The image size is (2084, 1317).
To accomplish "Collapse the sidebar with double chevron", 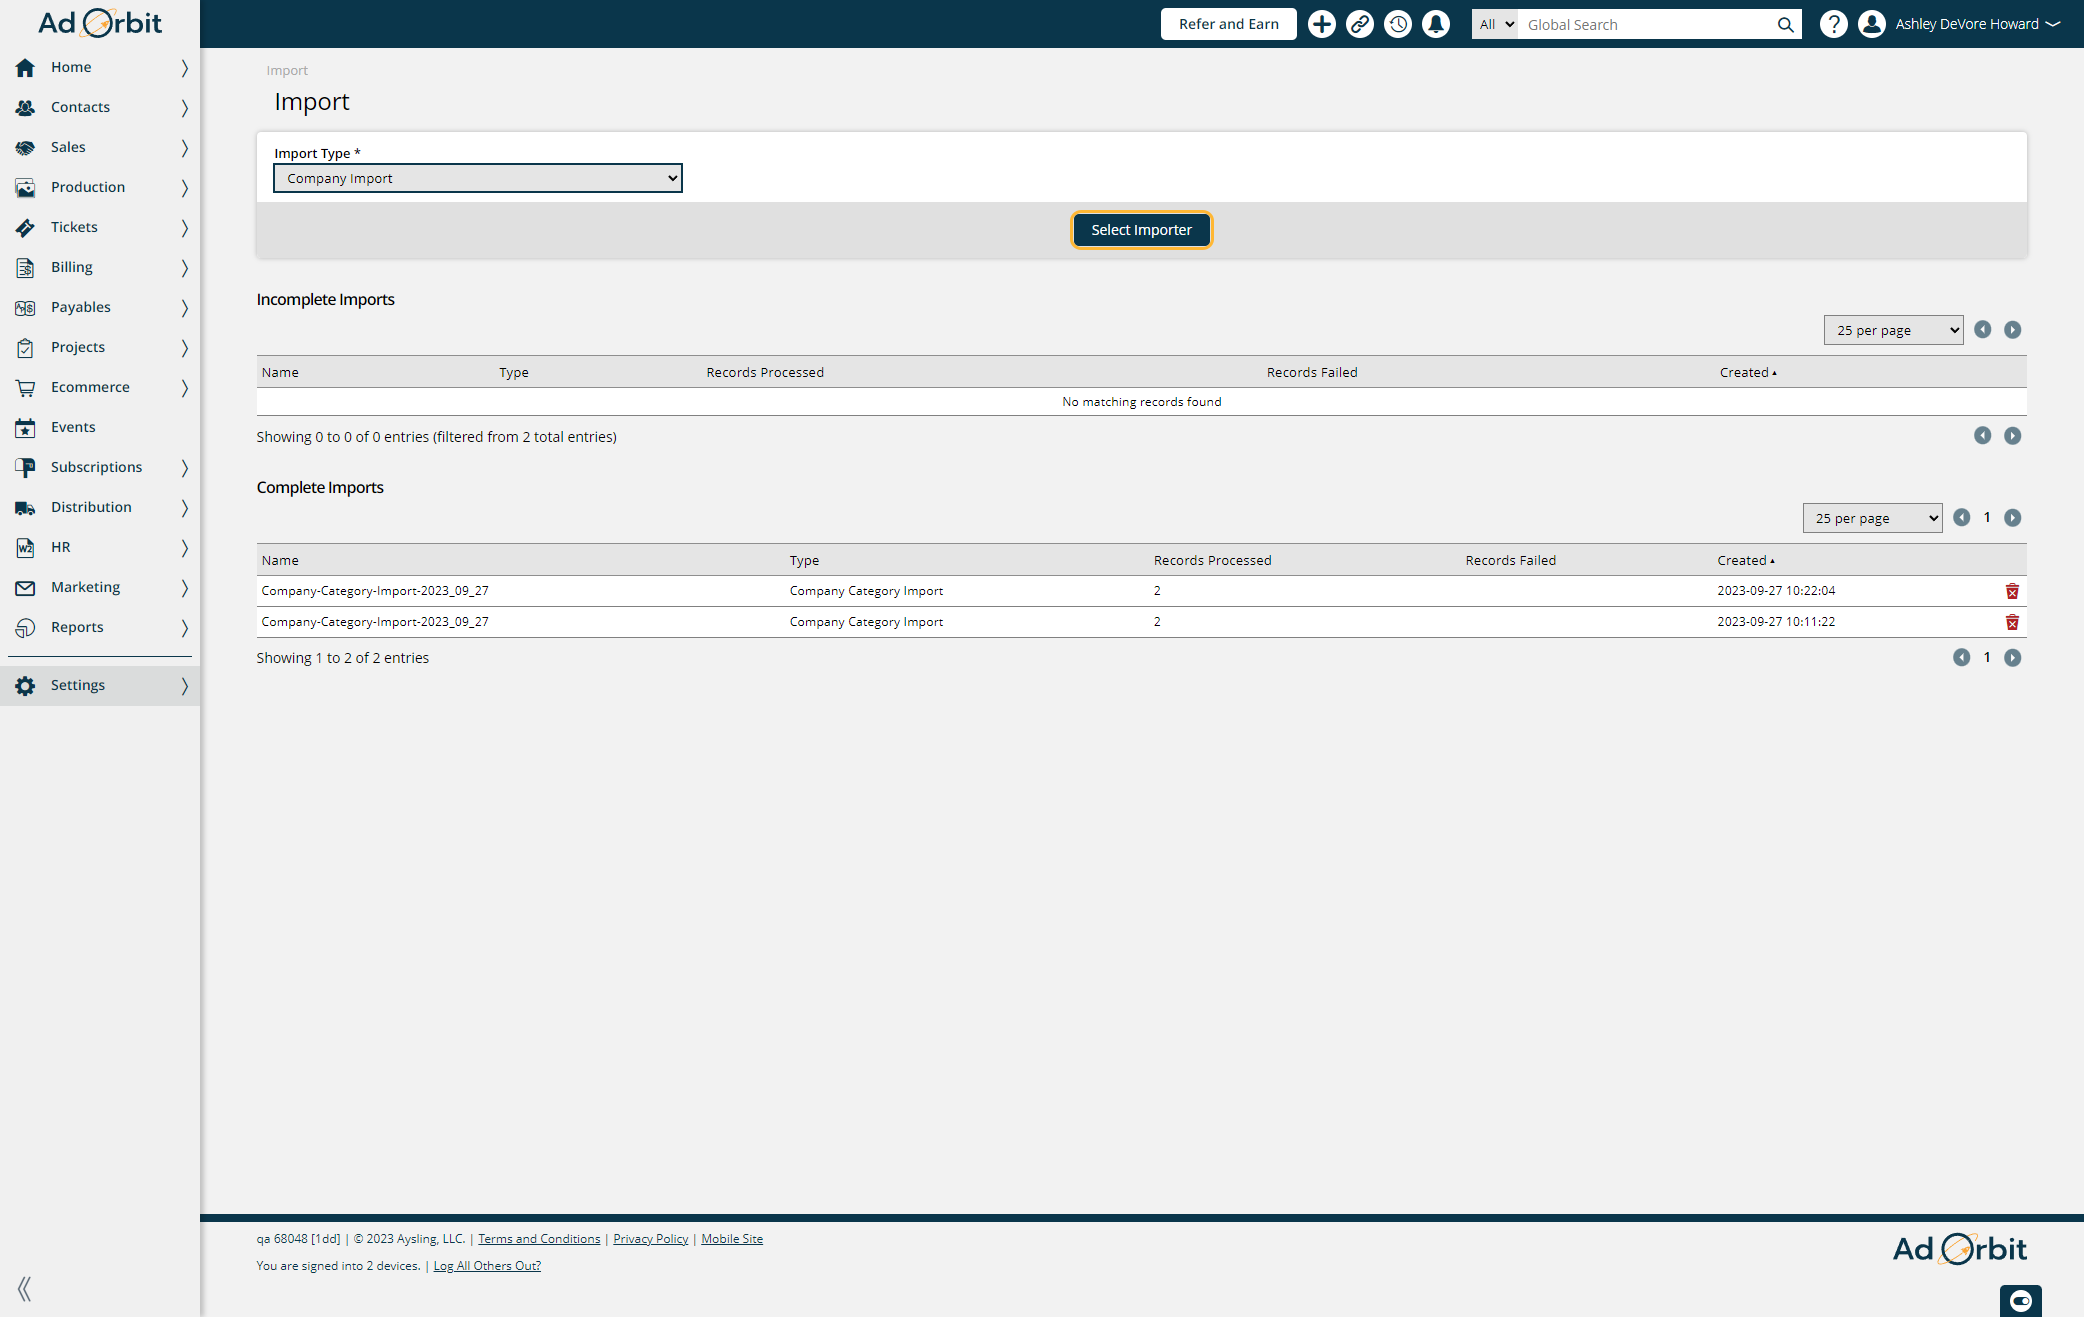I will tap(24, 1289).
